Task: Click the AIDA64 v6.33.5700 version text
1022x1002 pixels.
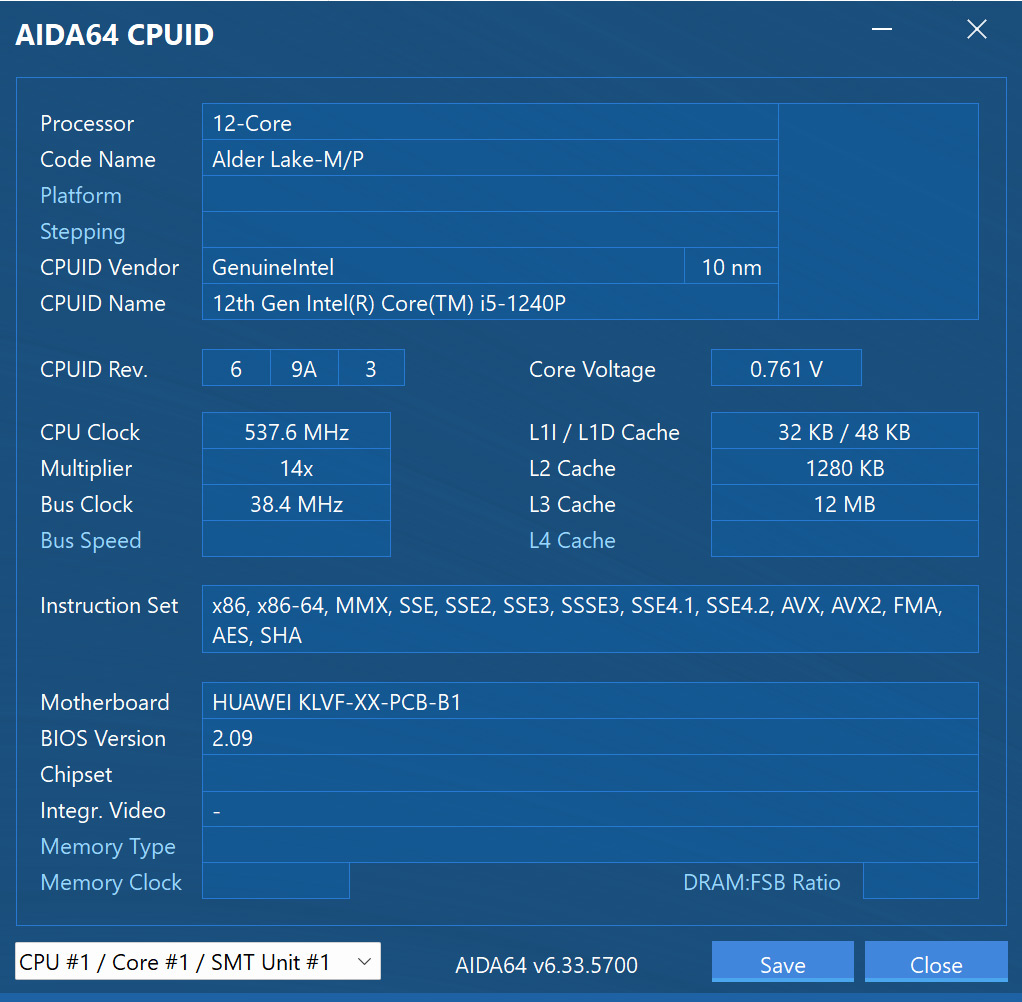Action: coord(546,964)
